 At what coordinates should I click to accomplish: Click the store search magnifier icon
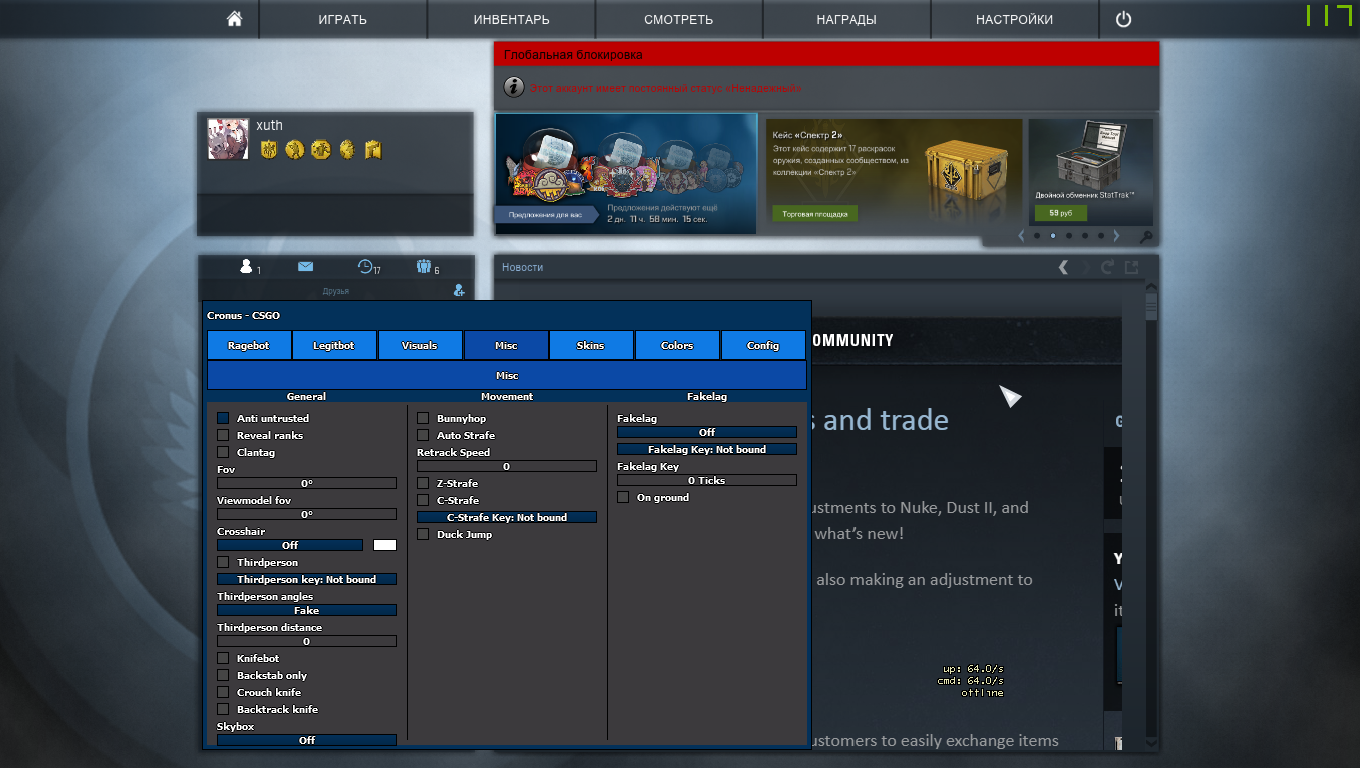1146,237
